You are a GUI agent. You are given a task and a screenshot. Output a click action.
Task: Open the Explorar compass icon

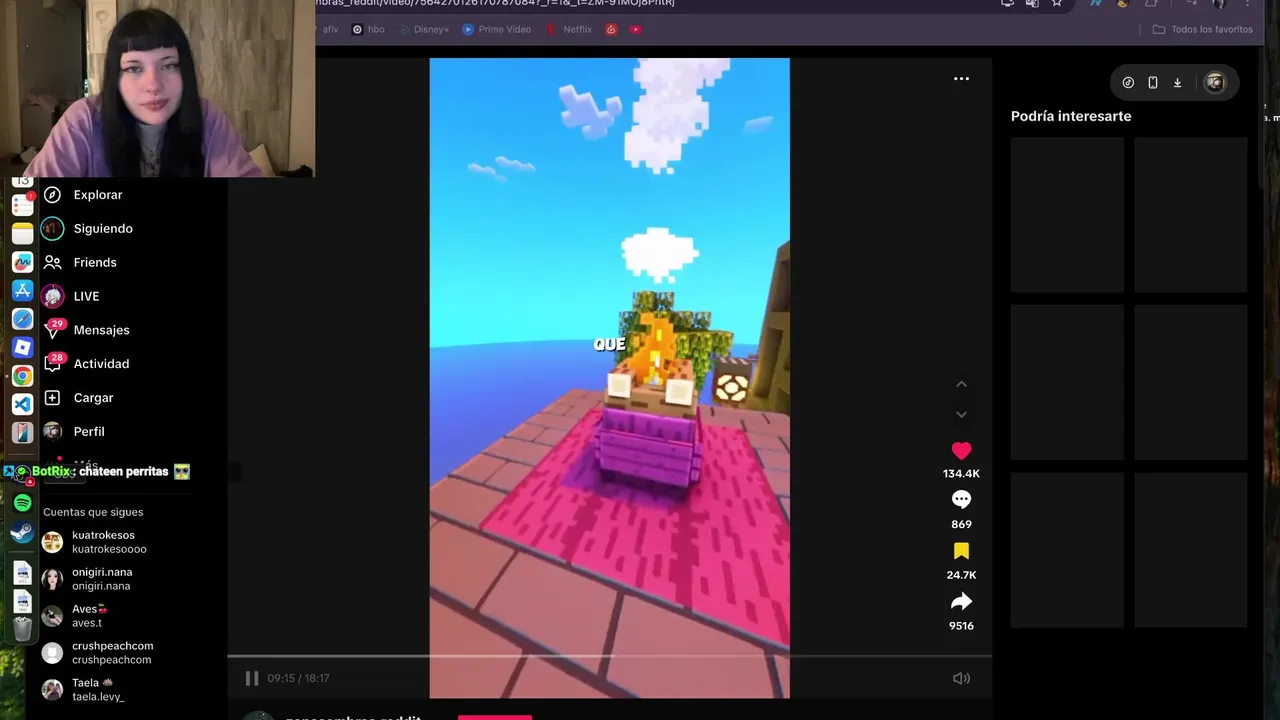[x=52, y=195]
